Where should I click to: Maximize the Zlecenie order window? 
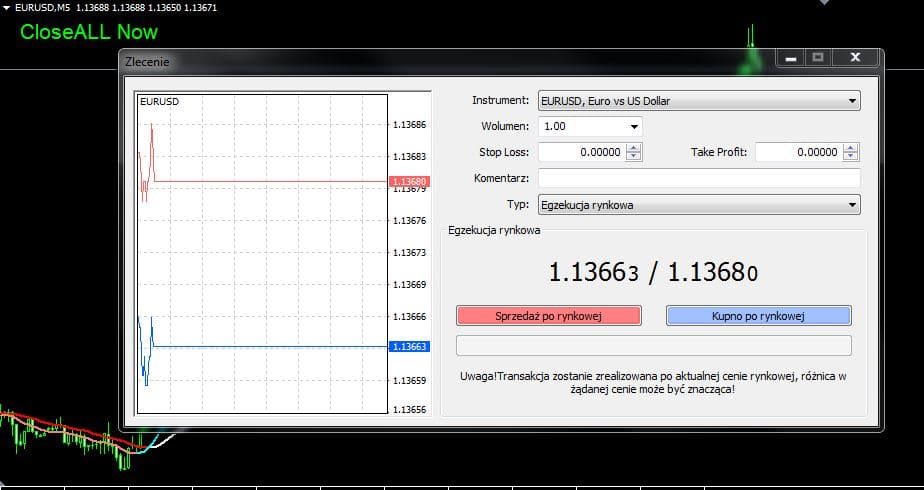817,59
